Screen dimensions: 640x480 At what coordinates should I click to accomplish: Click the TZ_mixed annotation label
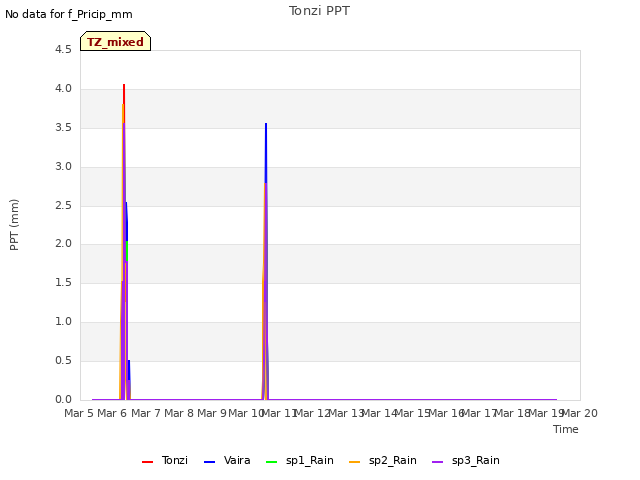[x=116, y=41]
